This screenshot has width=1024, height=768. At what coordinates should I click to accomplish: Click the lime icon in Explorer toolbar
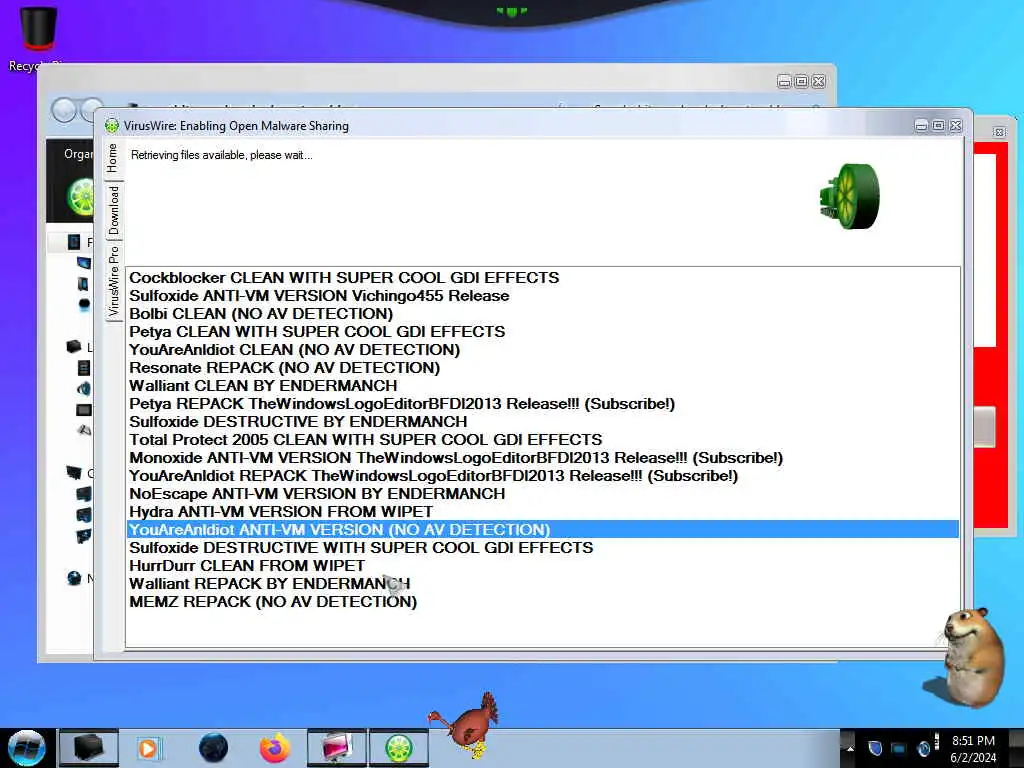(80, 197)
